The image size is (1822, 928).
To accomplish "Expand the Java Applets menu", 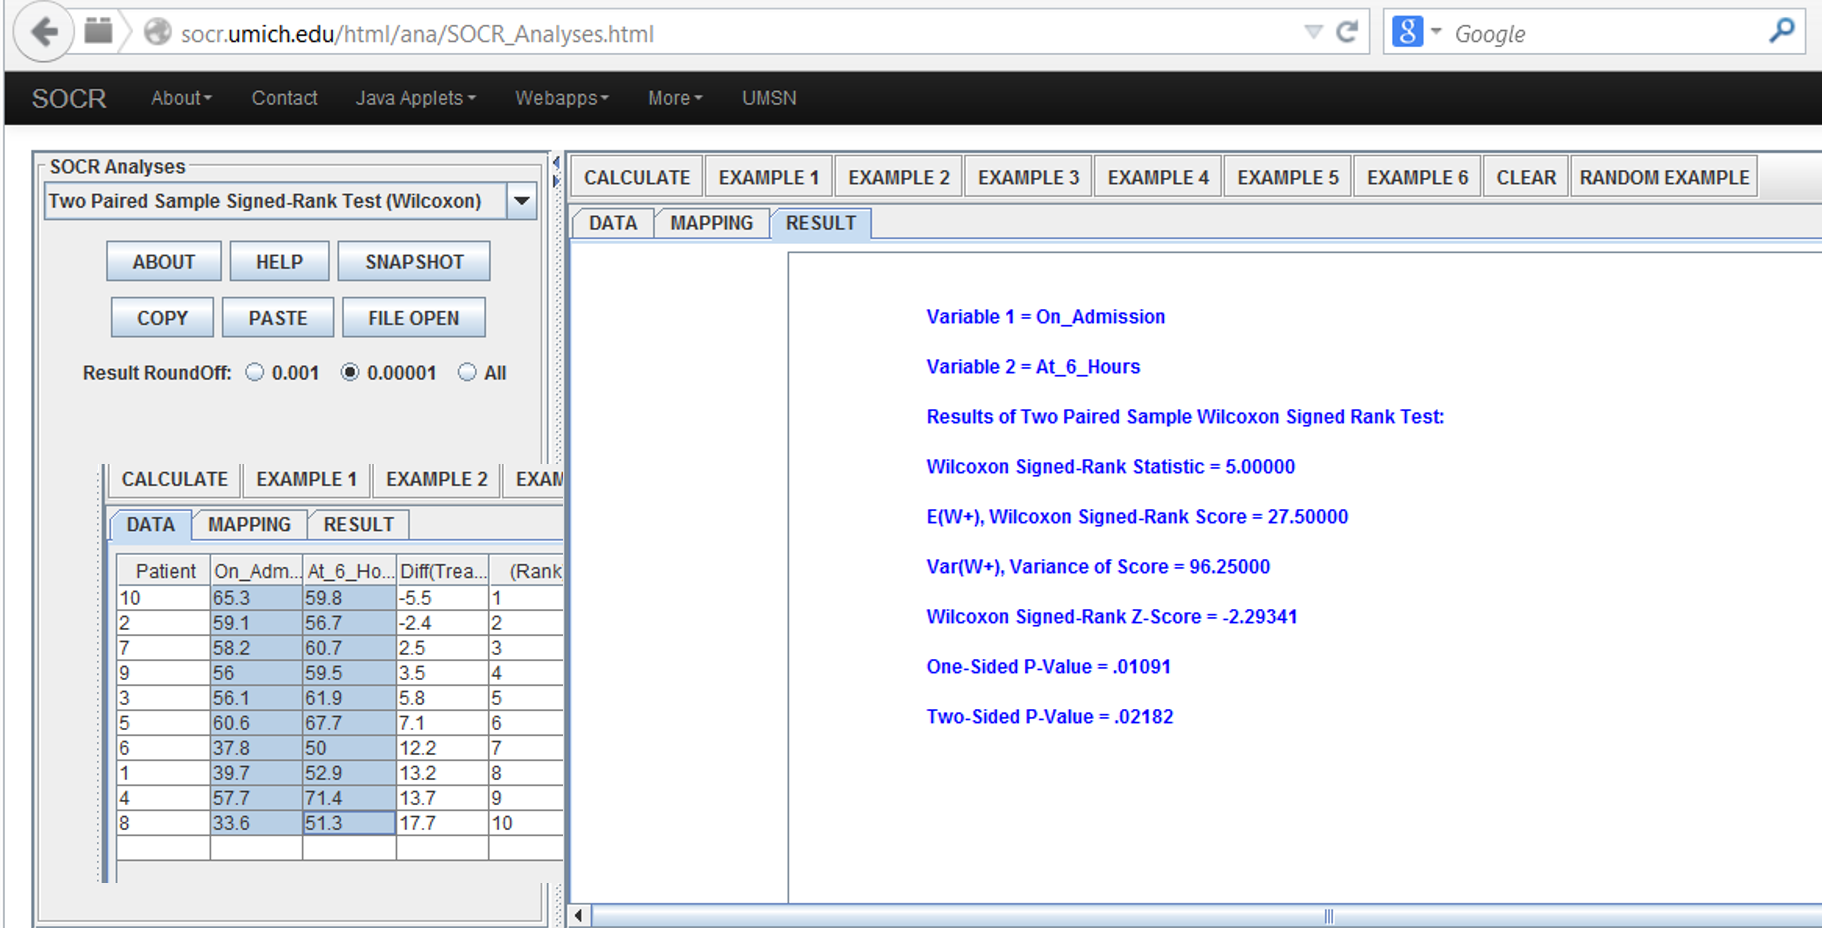I will pyautogui.click(x=416, y=98).
